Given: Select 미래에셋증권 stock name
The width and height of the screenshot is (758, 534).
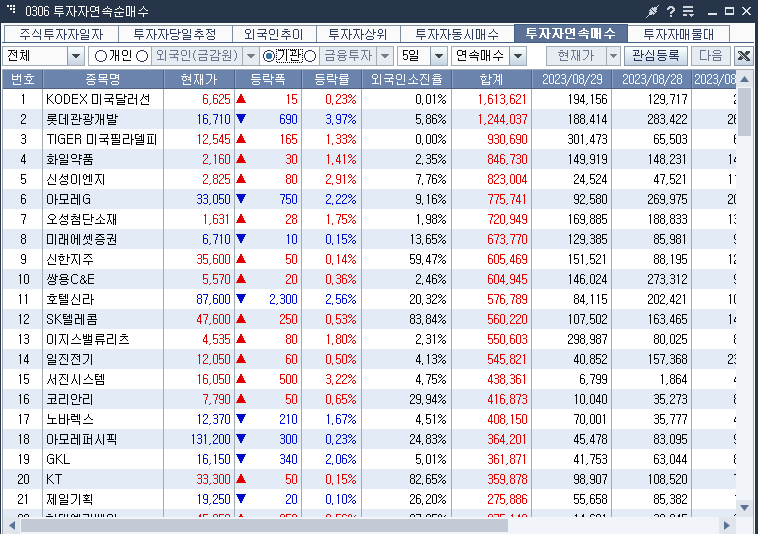Looking at the screenshot, I should [81, 240].
